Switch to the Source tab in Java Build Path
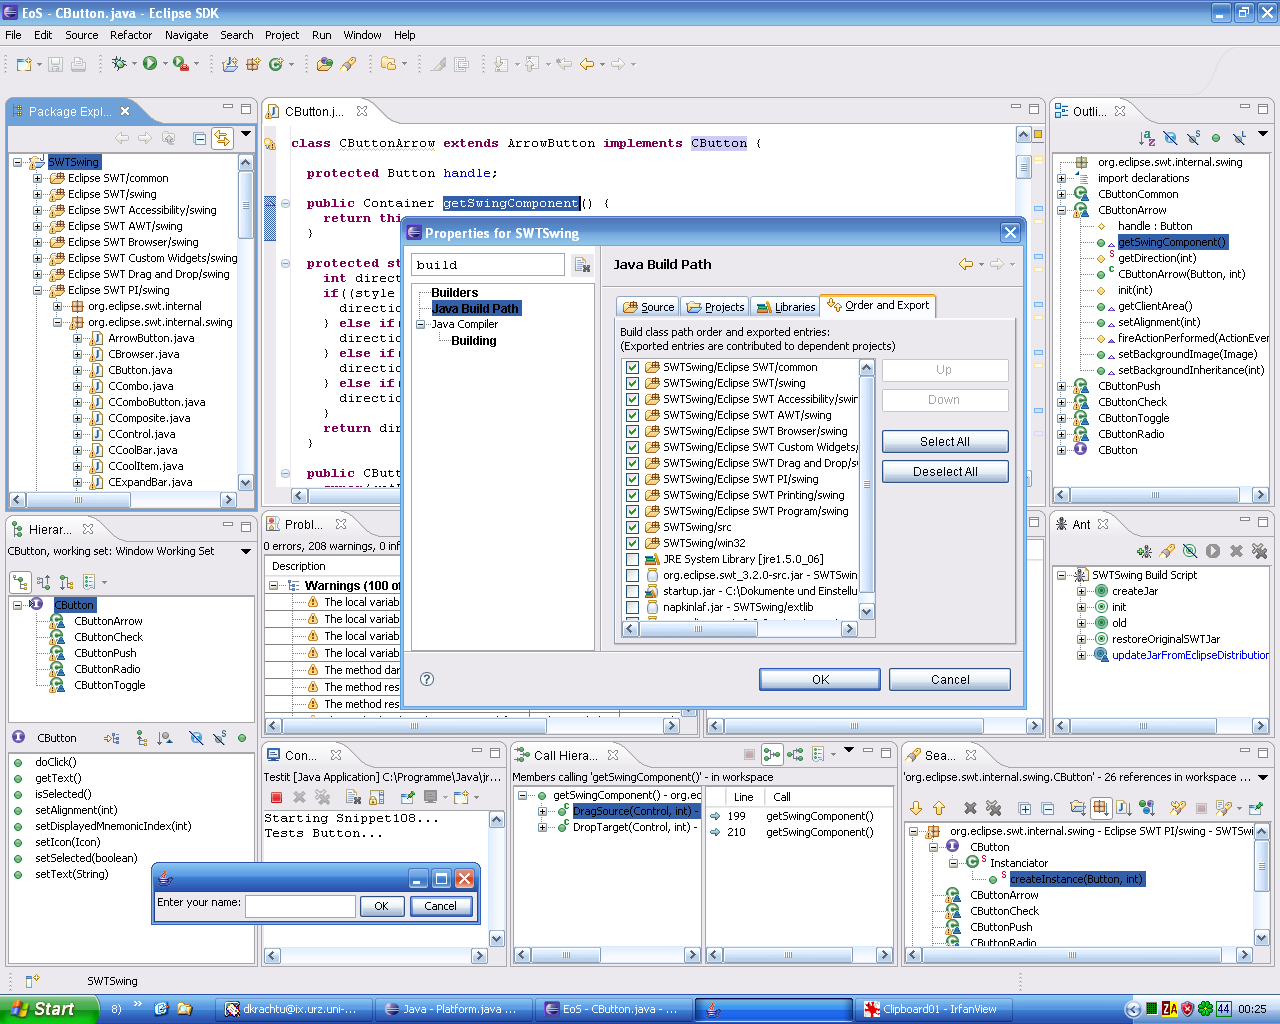This screenshot has height=1024, width=1280. point(648,307)
